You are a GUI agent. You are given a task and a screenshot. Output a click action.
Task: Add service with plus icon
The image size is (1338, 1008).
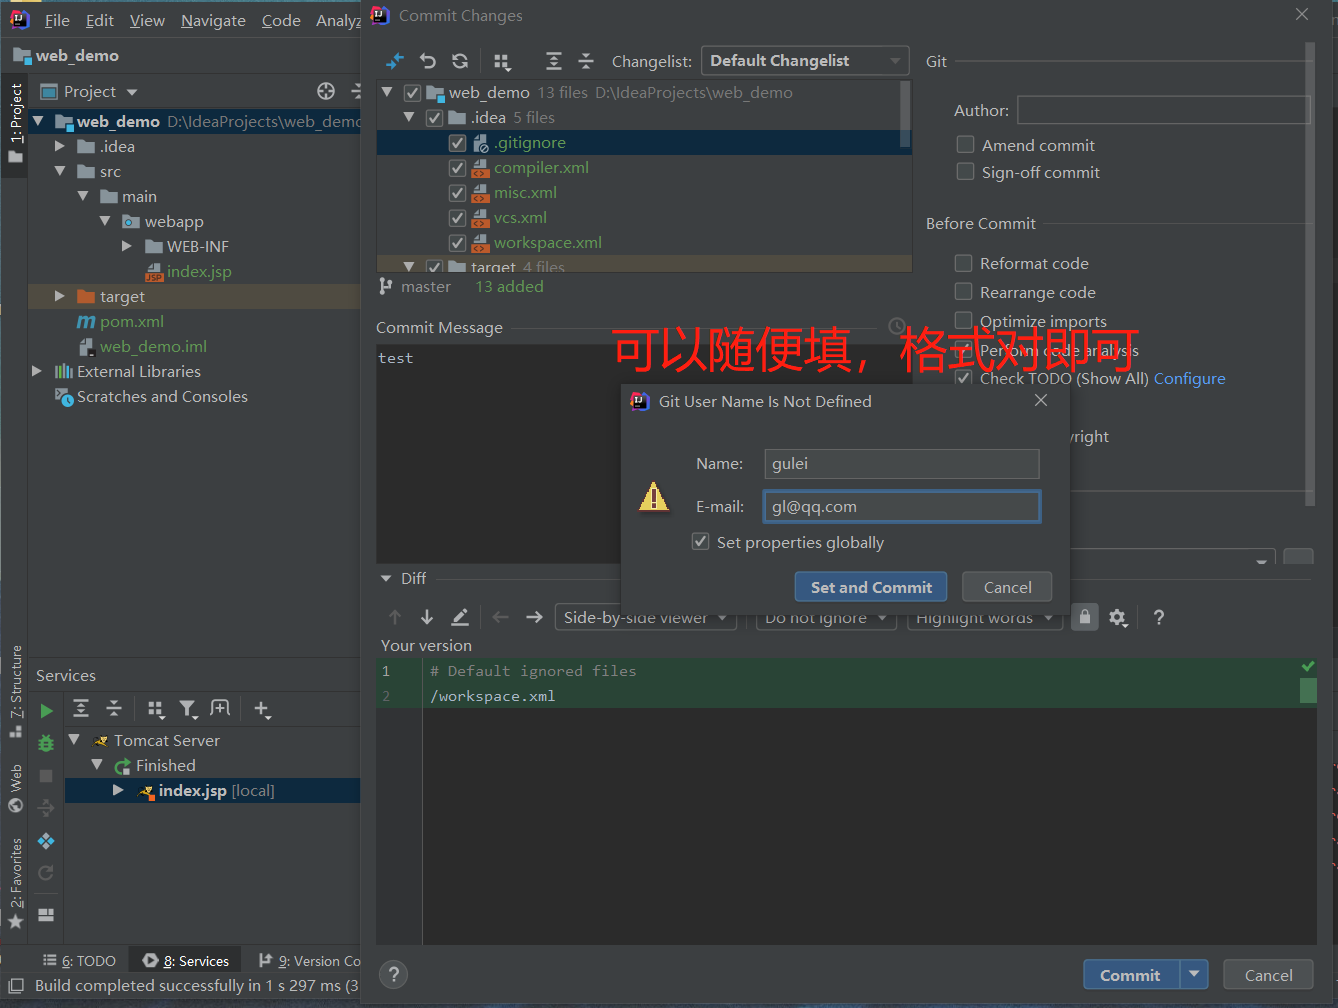262,709
